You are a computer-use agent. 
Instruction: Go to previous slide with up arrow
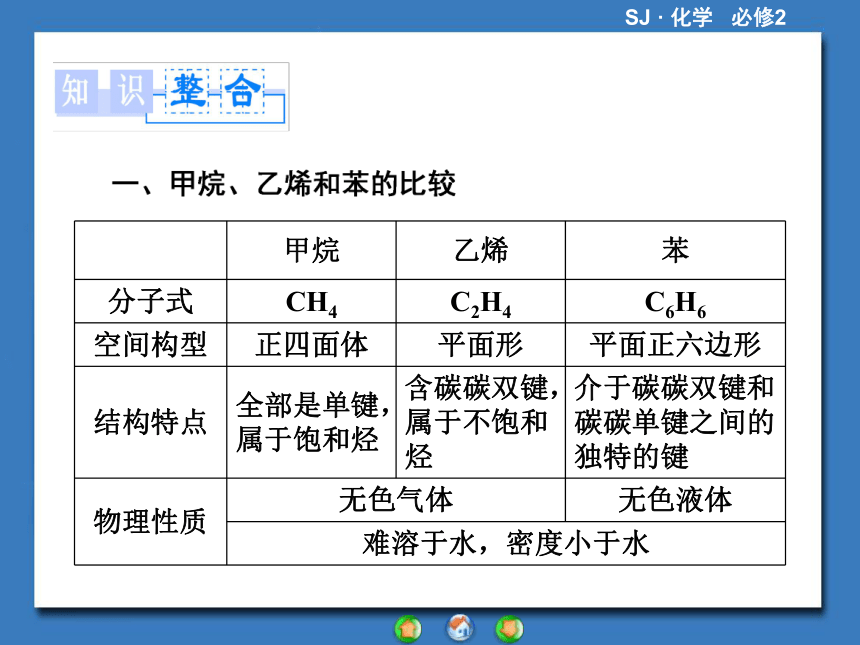coord(408,629)
